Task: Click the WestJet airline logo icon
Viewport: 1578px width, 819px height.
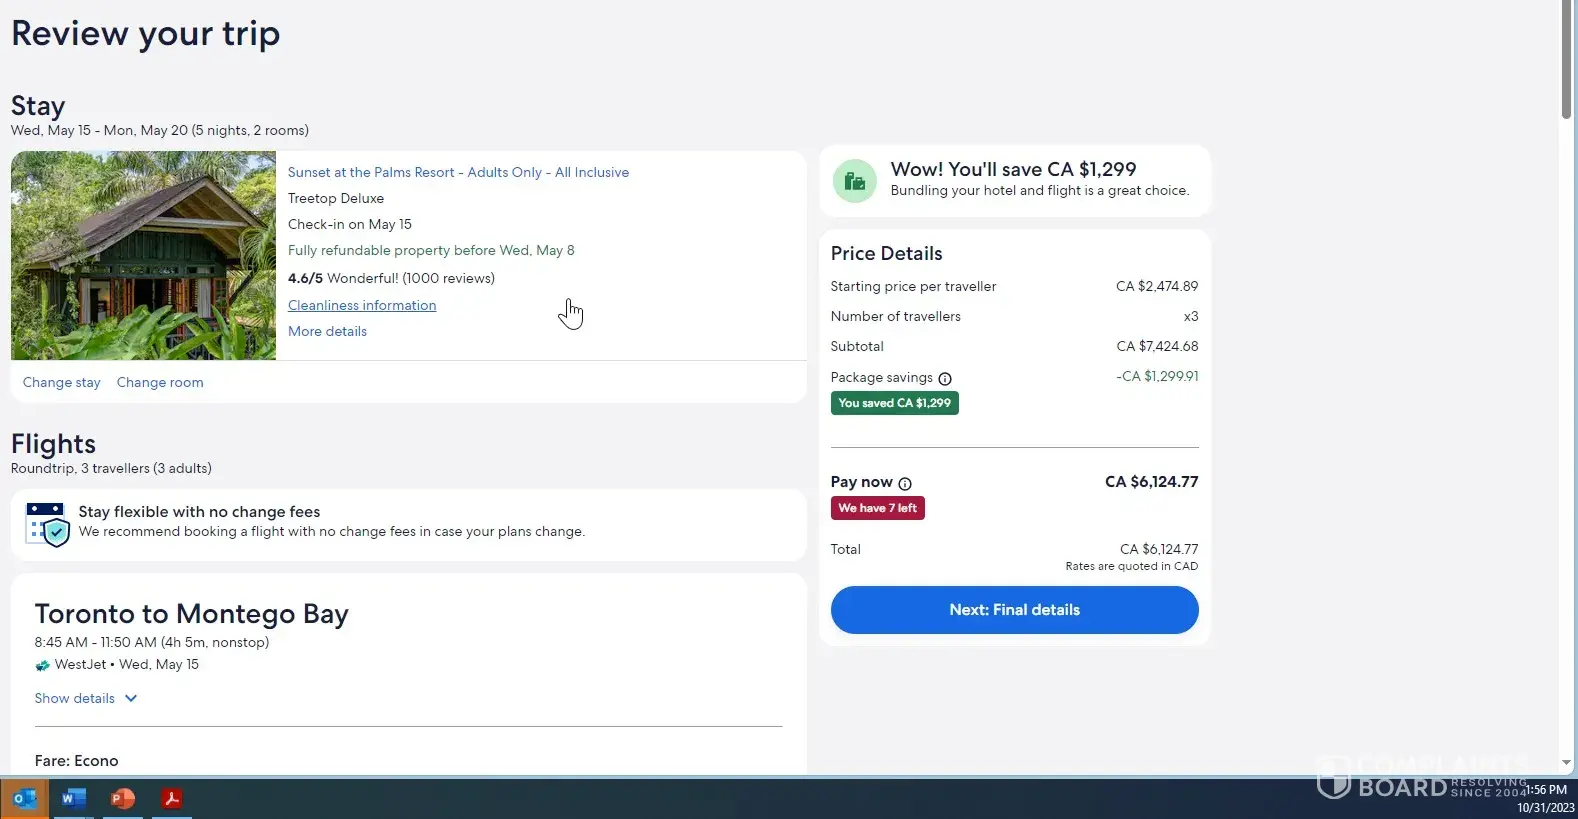Action: click(x=42, y=665)
